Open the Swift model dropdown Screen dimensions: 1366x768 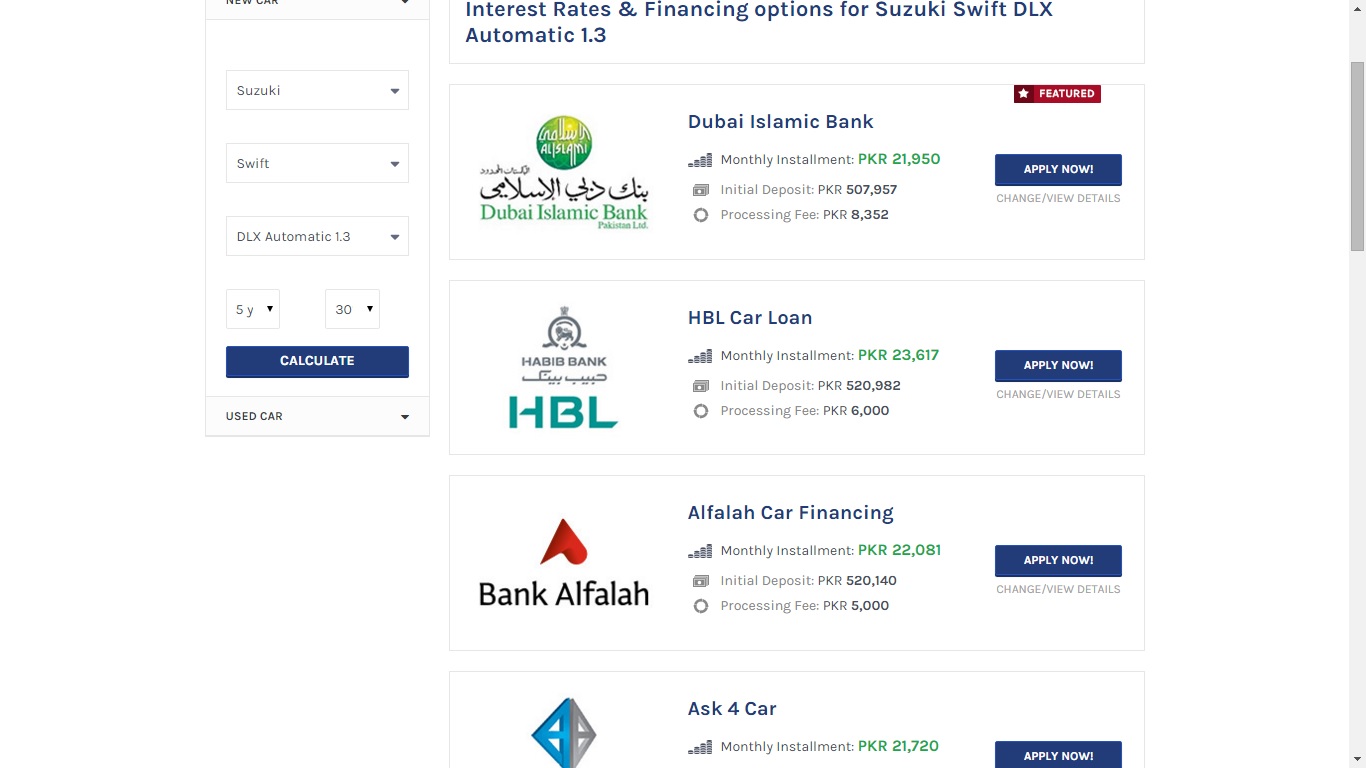[x=317, y=163]
